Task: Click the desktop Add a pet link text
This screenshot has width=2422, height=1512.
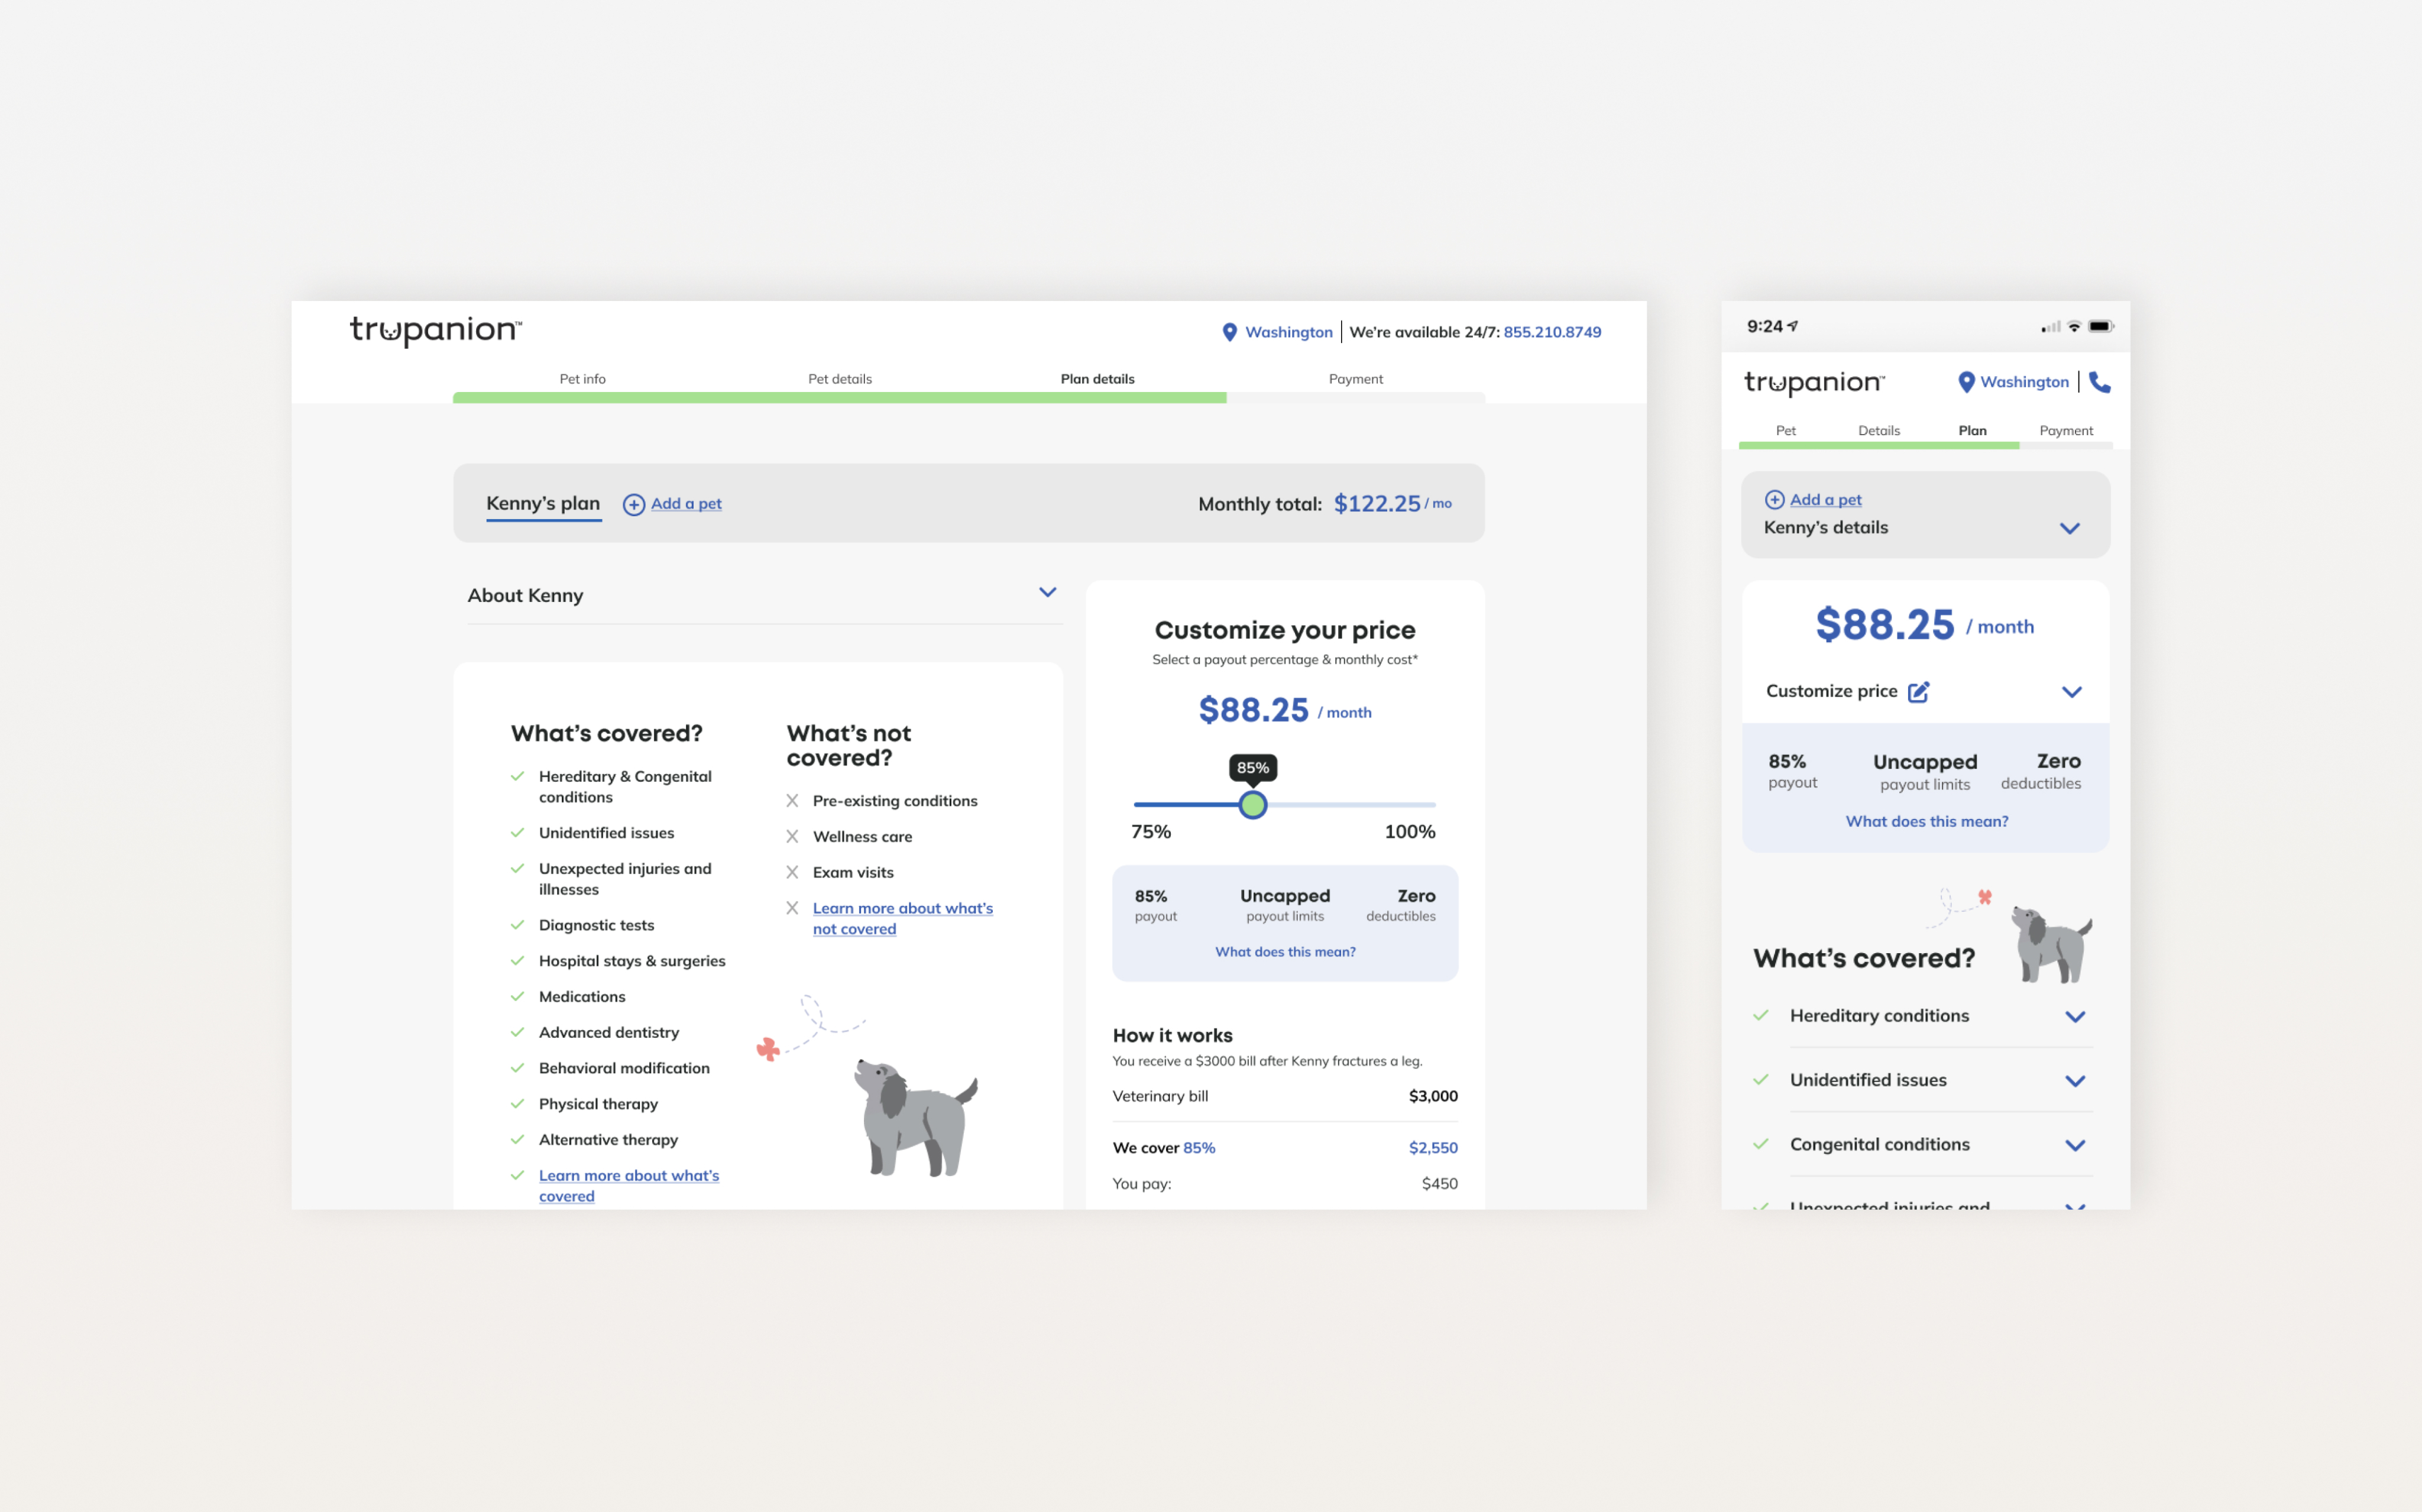Action: pos(686,504)
